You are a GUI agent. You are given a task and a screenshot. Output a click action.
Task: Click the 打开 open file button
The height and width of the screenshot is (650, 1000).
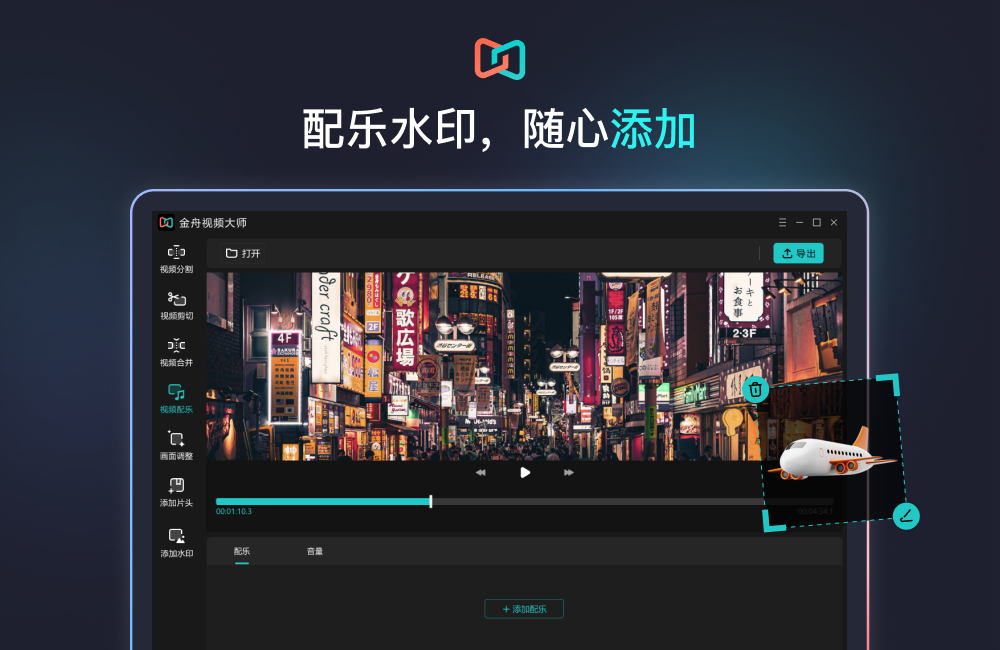click(x=243, y=253)
